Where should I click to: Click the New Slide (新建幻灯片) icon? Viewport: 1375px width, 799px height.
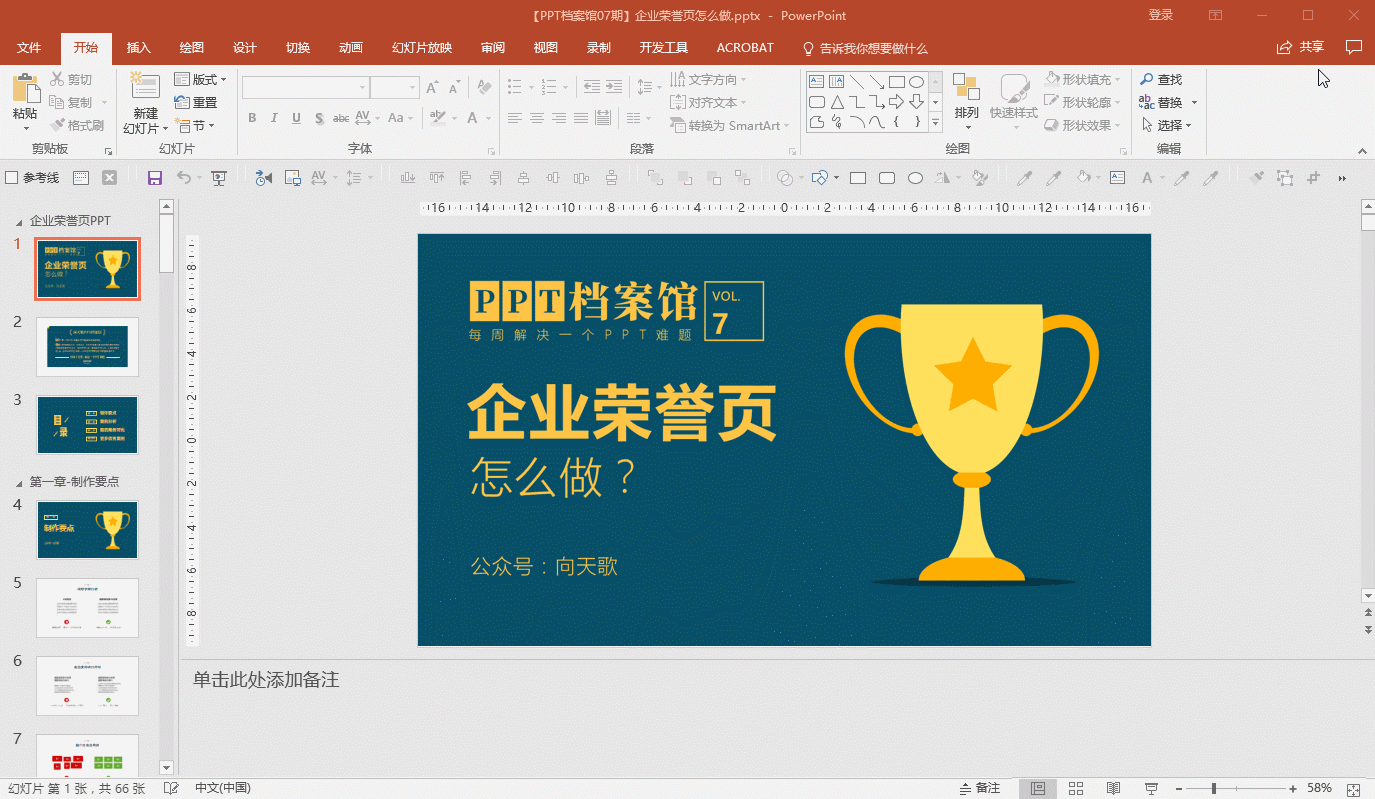click(145, 89)
